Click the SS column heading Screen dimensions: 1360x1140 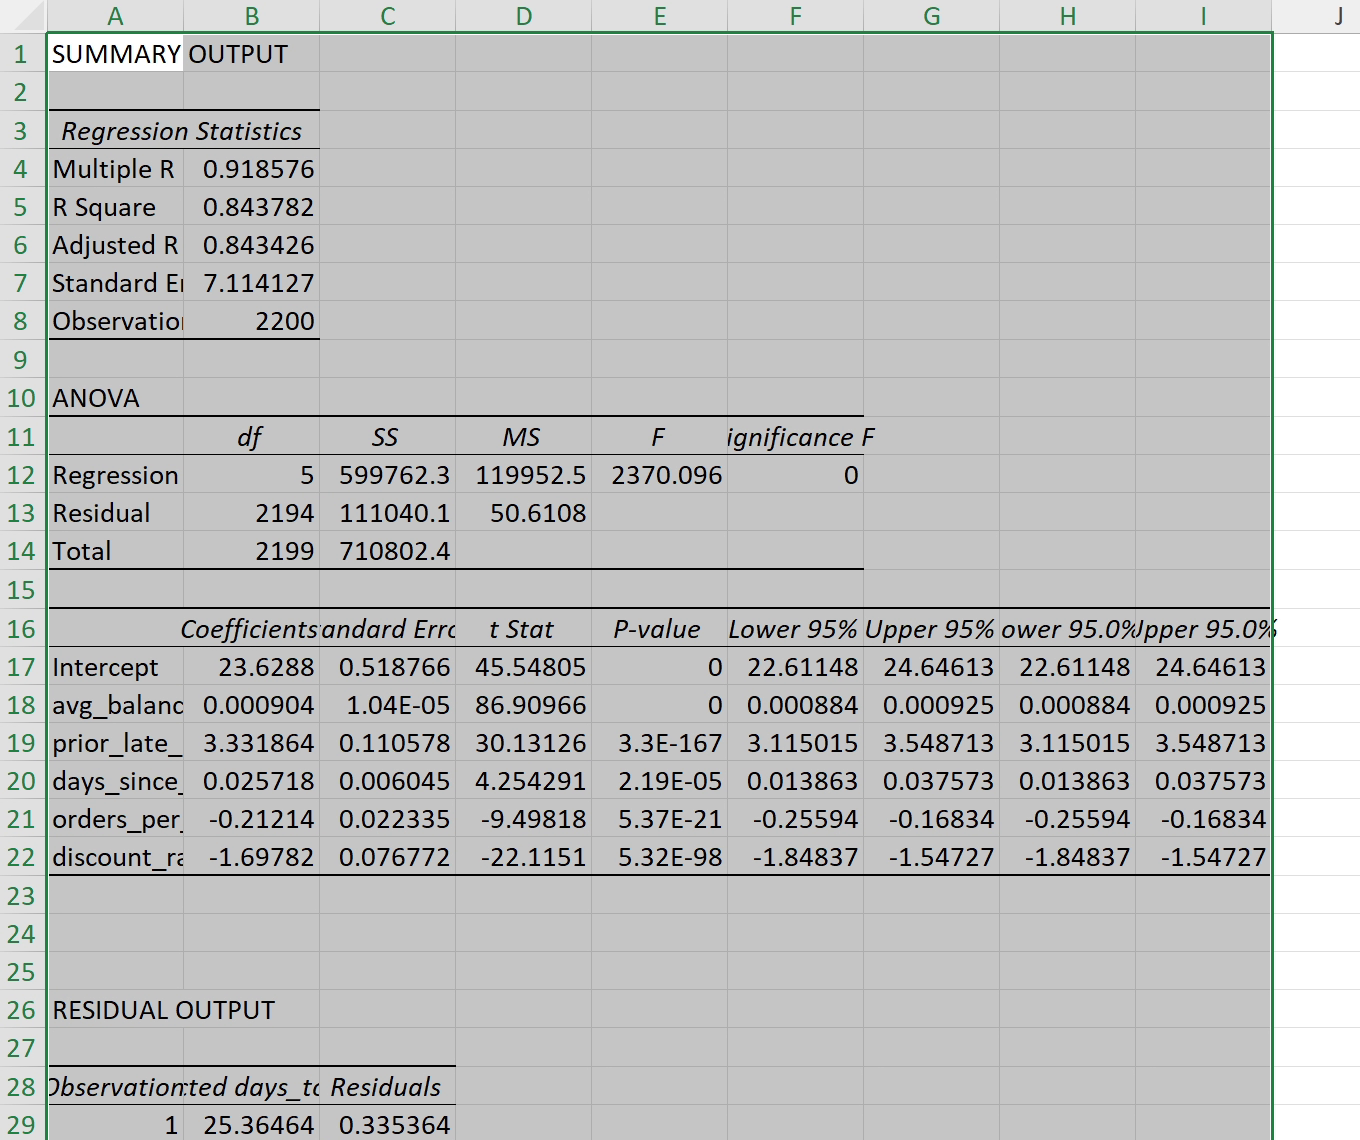pos(387,437)
